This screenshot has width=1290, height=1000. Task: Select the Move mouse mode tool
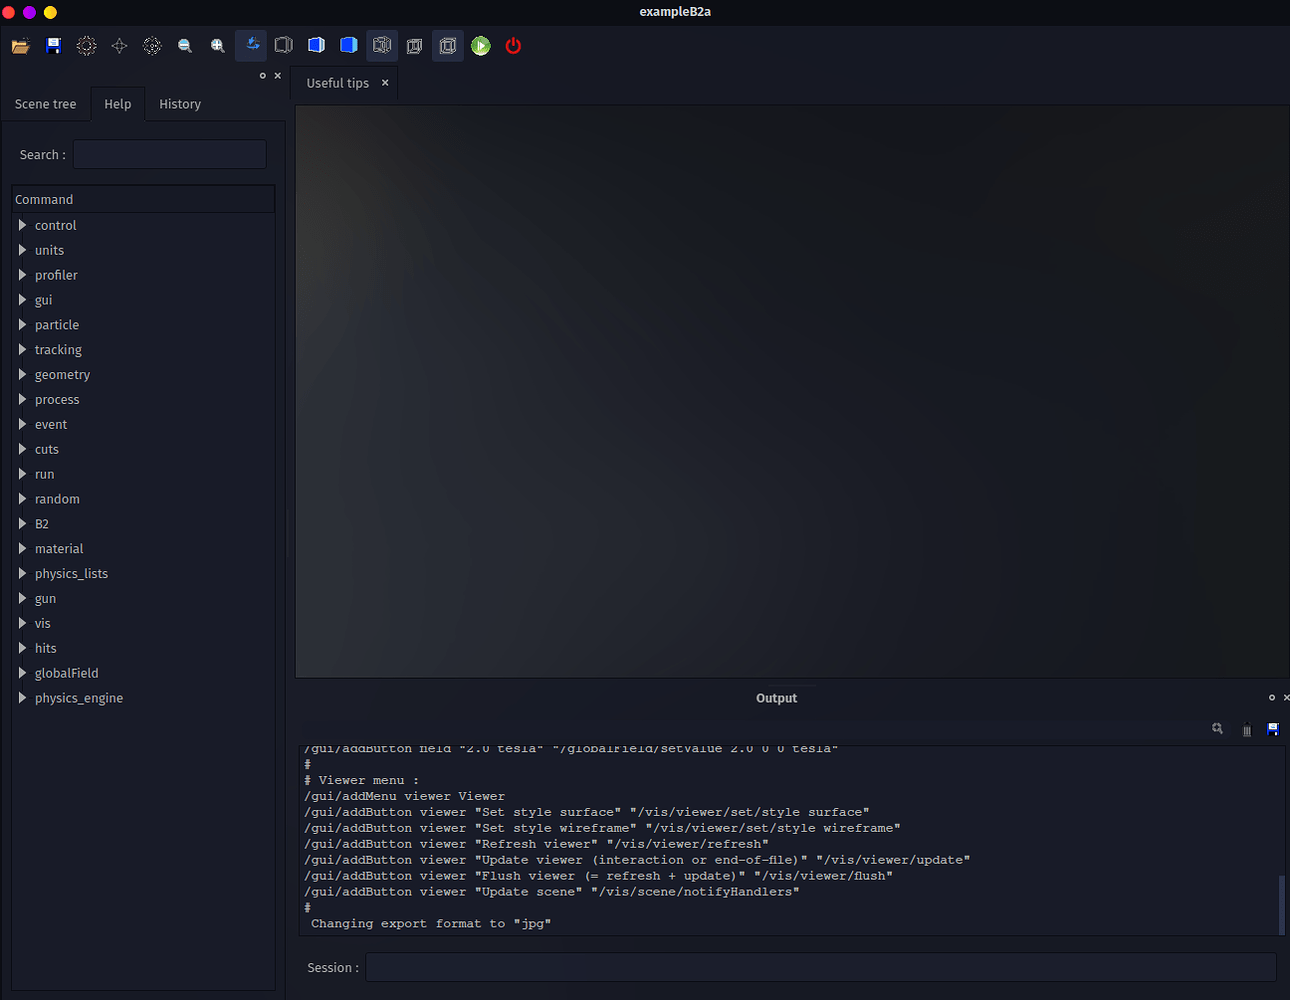(119, 46)
